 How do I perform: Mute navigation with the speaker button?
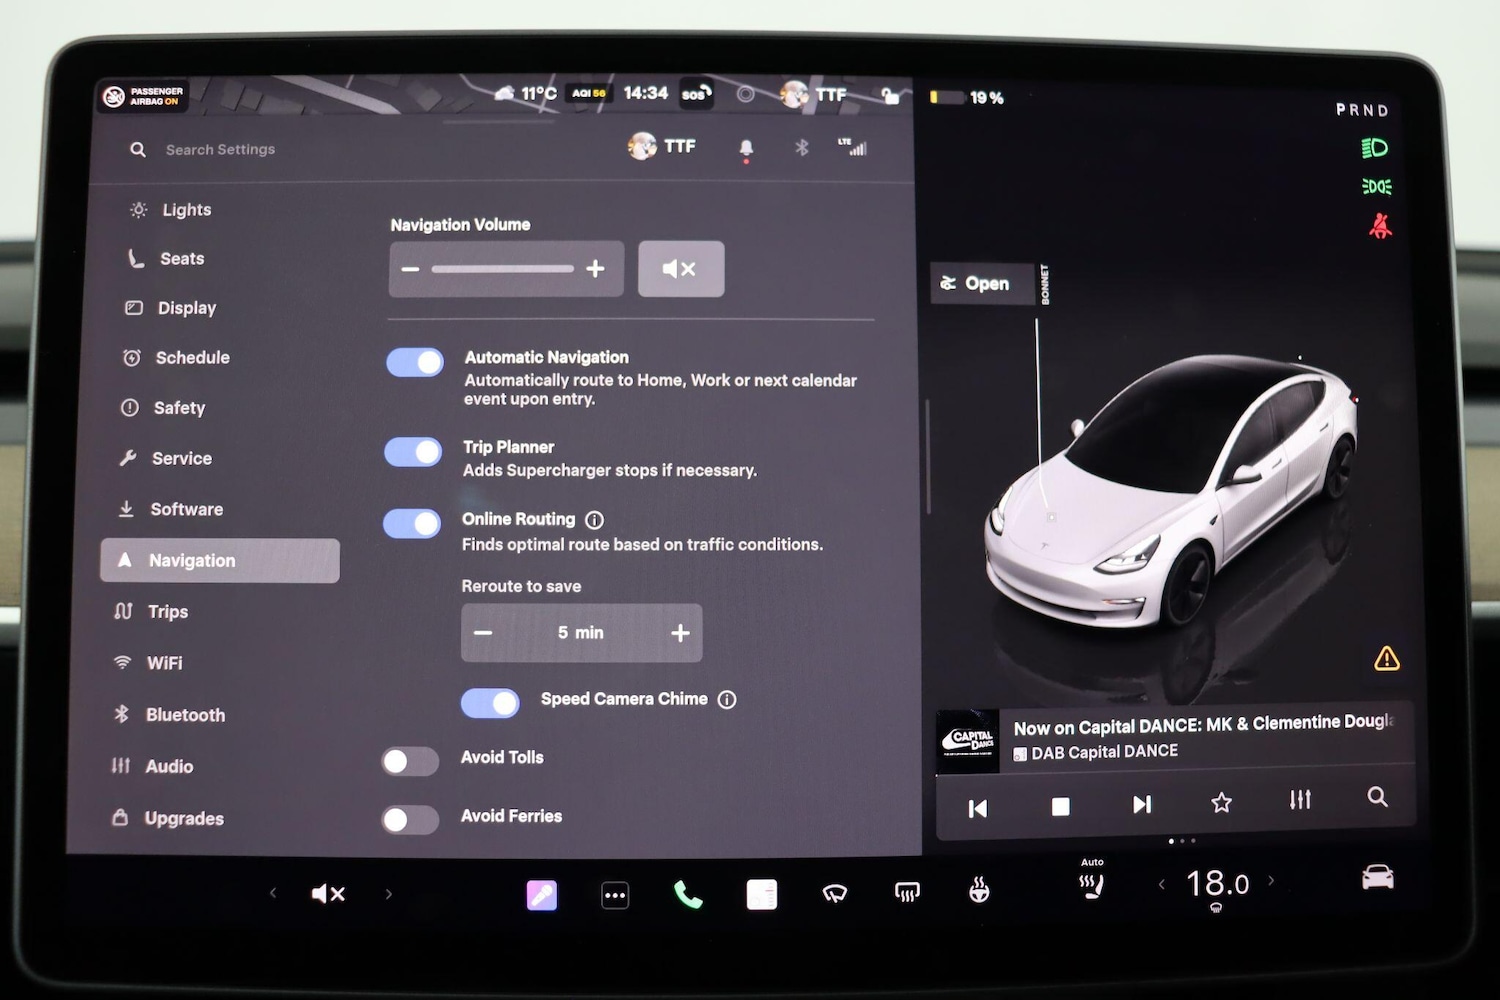(x=681, y=268)
